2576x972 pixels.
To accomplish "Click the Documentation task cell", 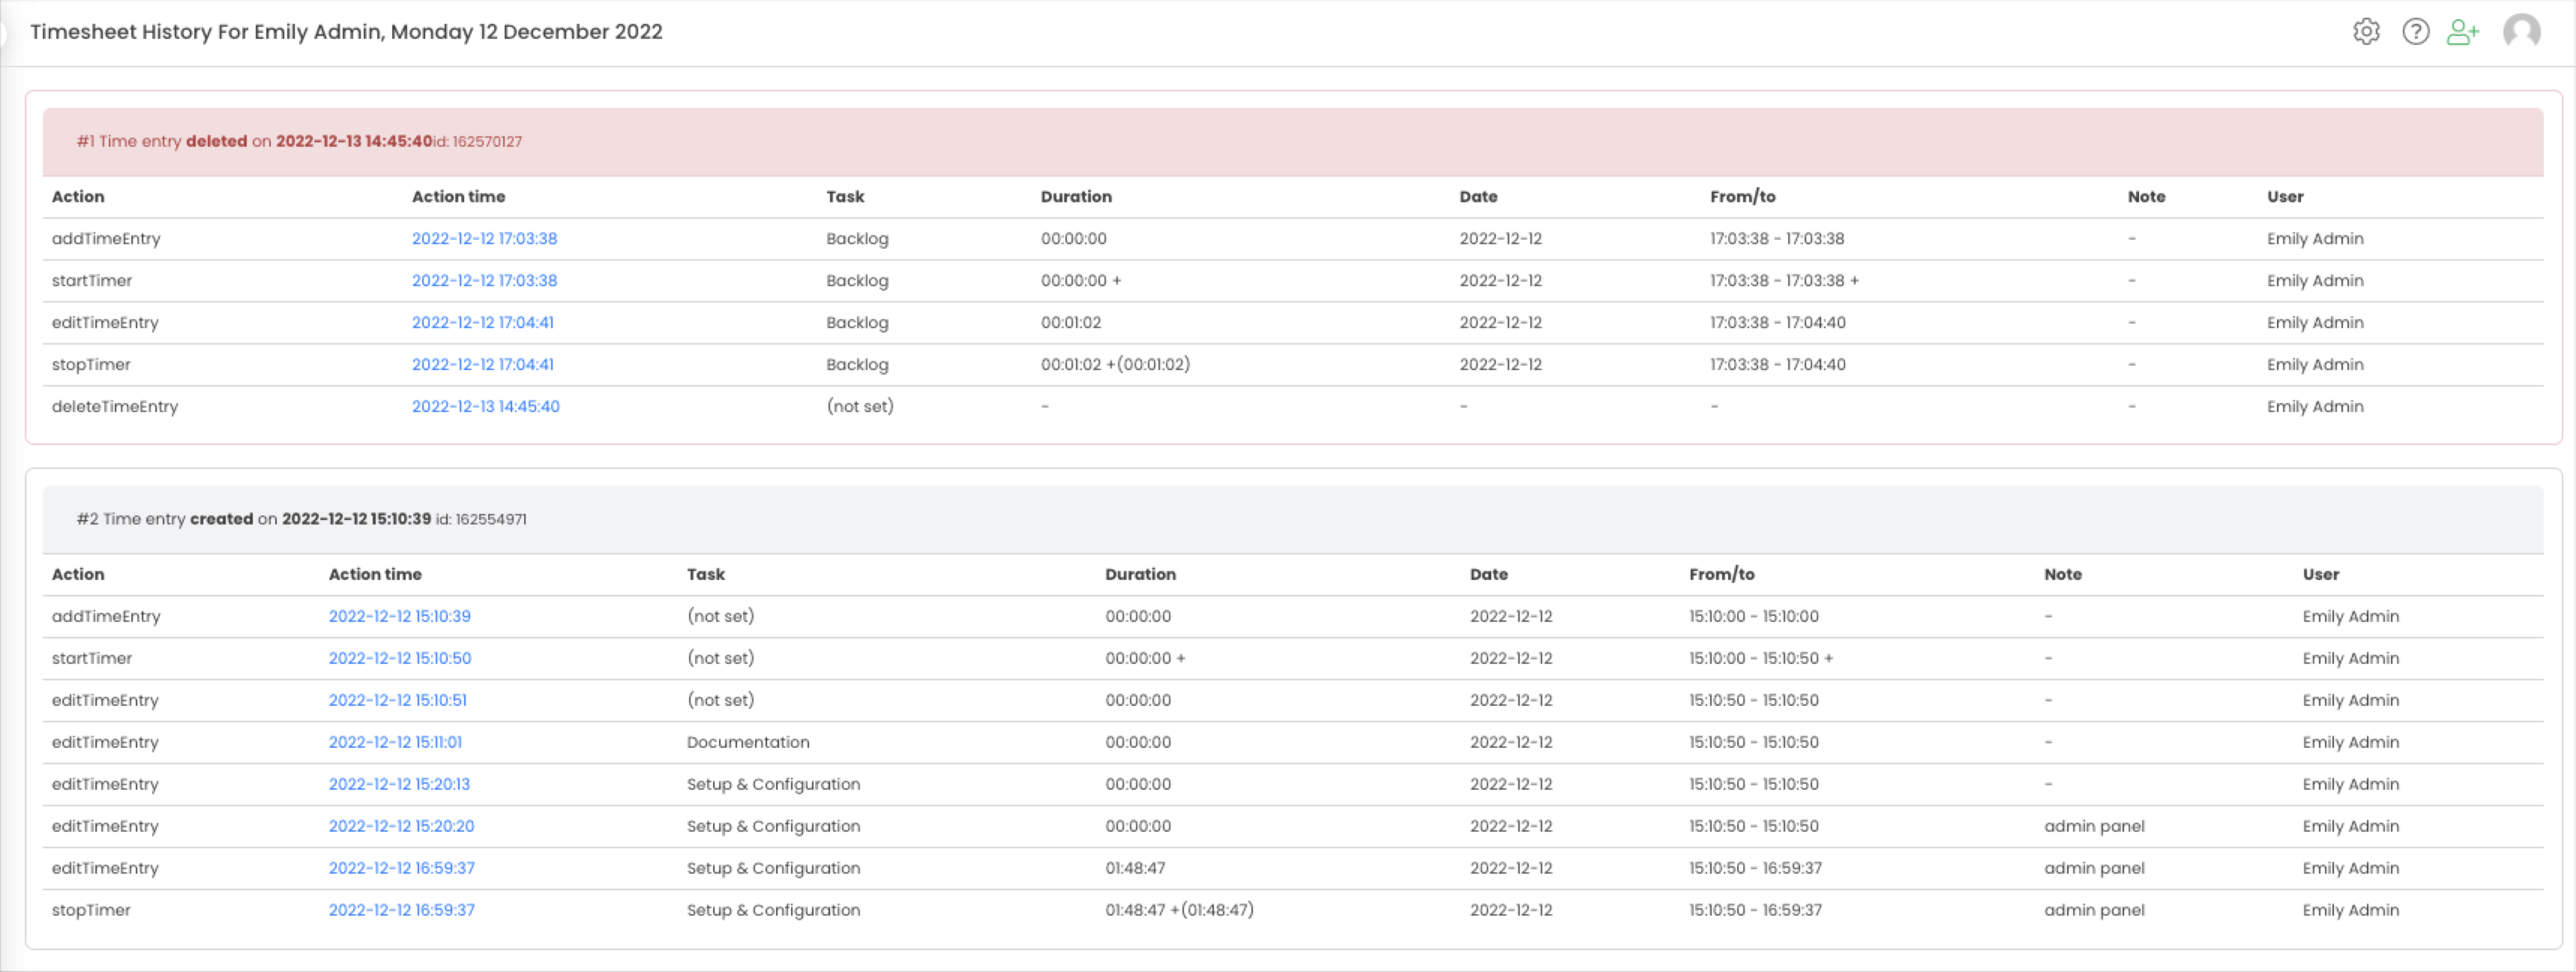I will pos(748,743).
